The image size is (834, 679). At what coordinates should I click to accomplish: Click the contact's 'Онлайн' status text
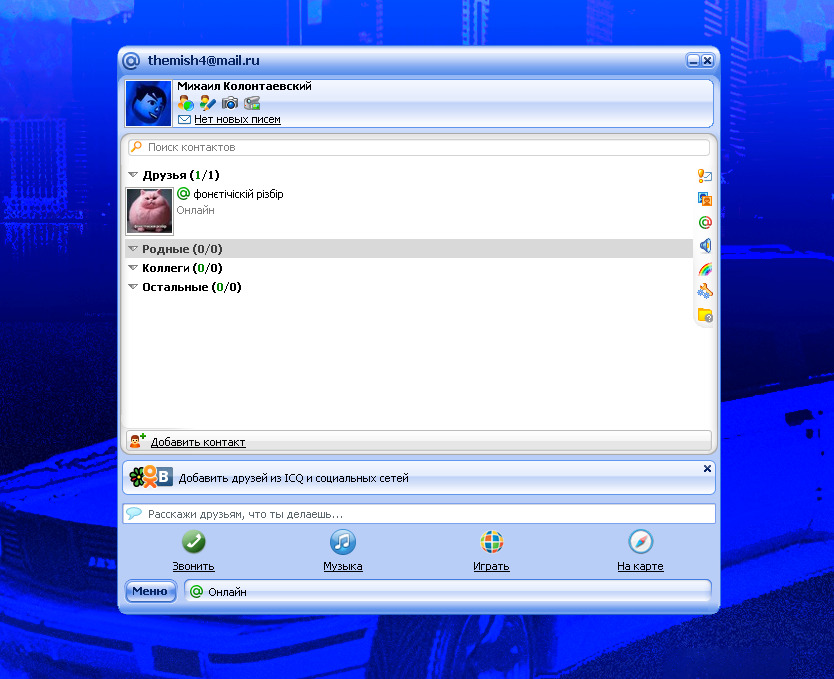(196, 211)
